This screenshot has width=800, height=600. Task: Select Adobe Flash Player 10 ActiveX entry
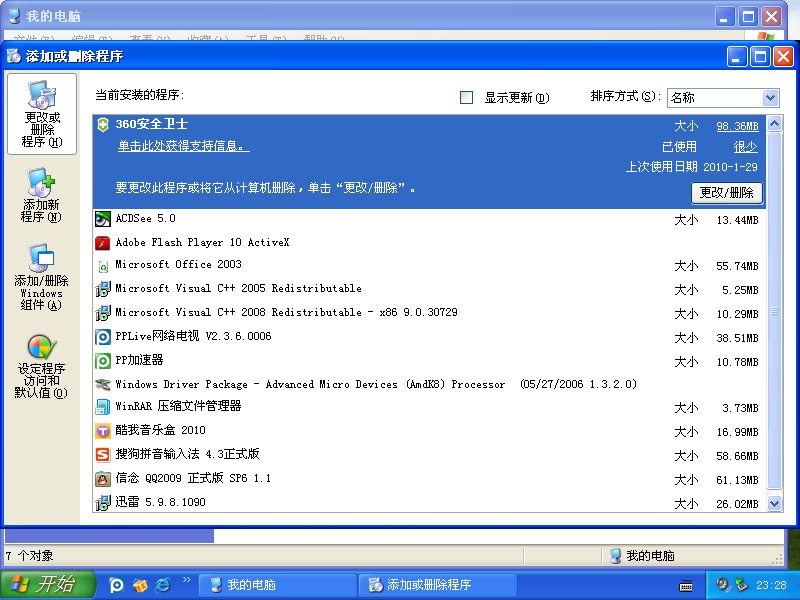pyautogui.click(x=429, y=243)
